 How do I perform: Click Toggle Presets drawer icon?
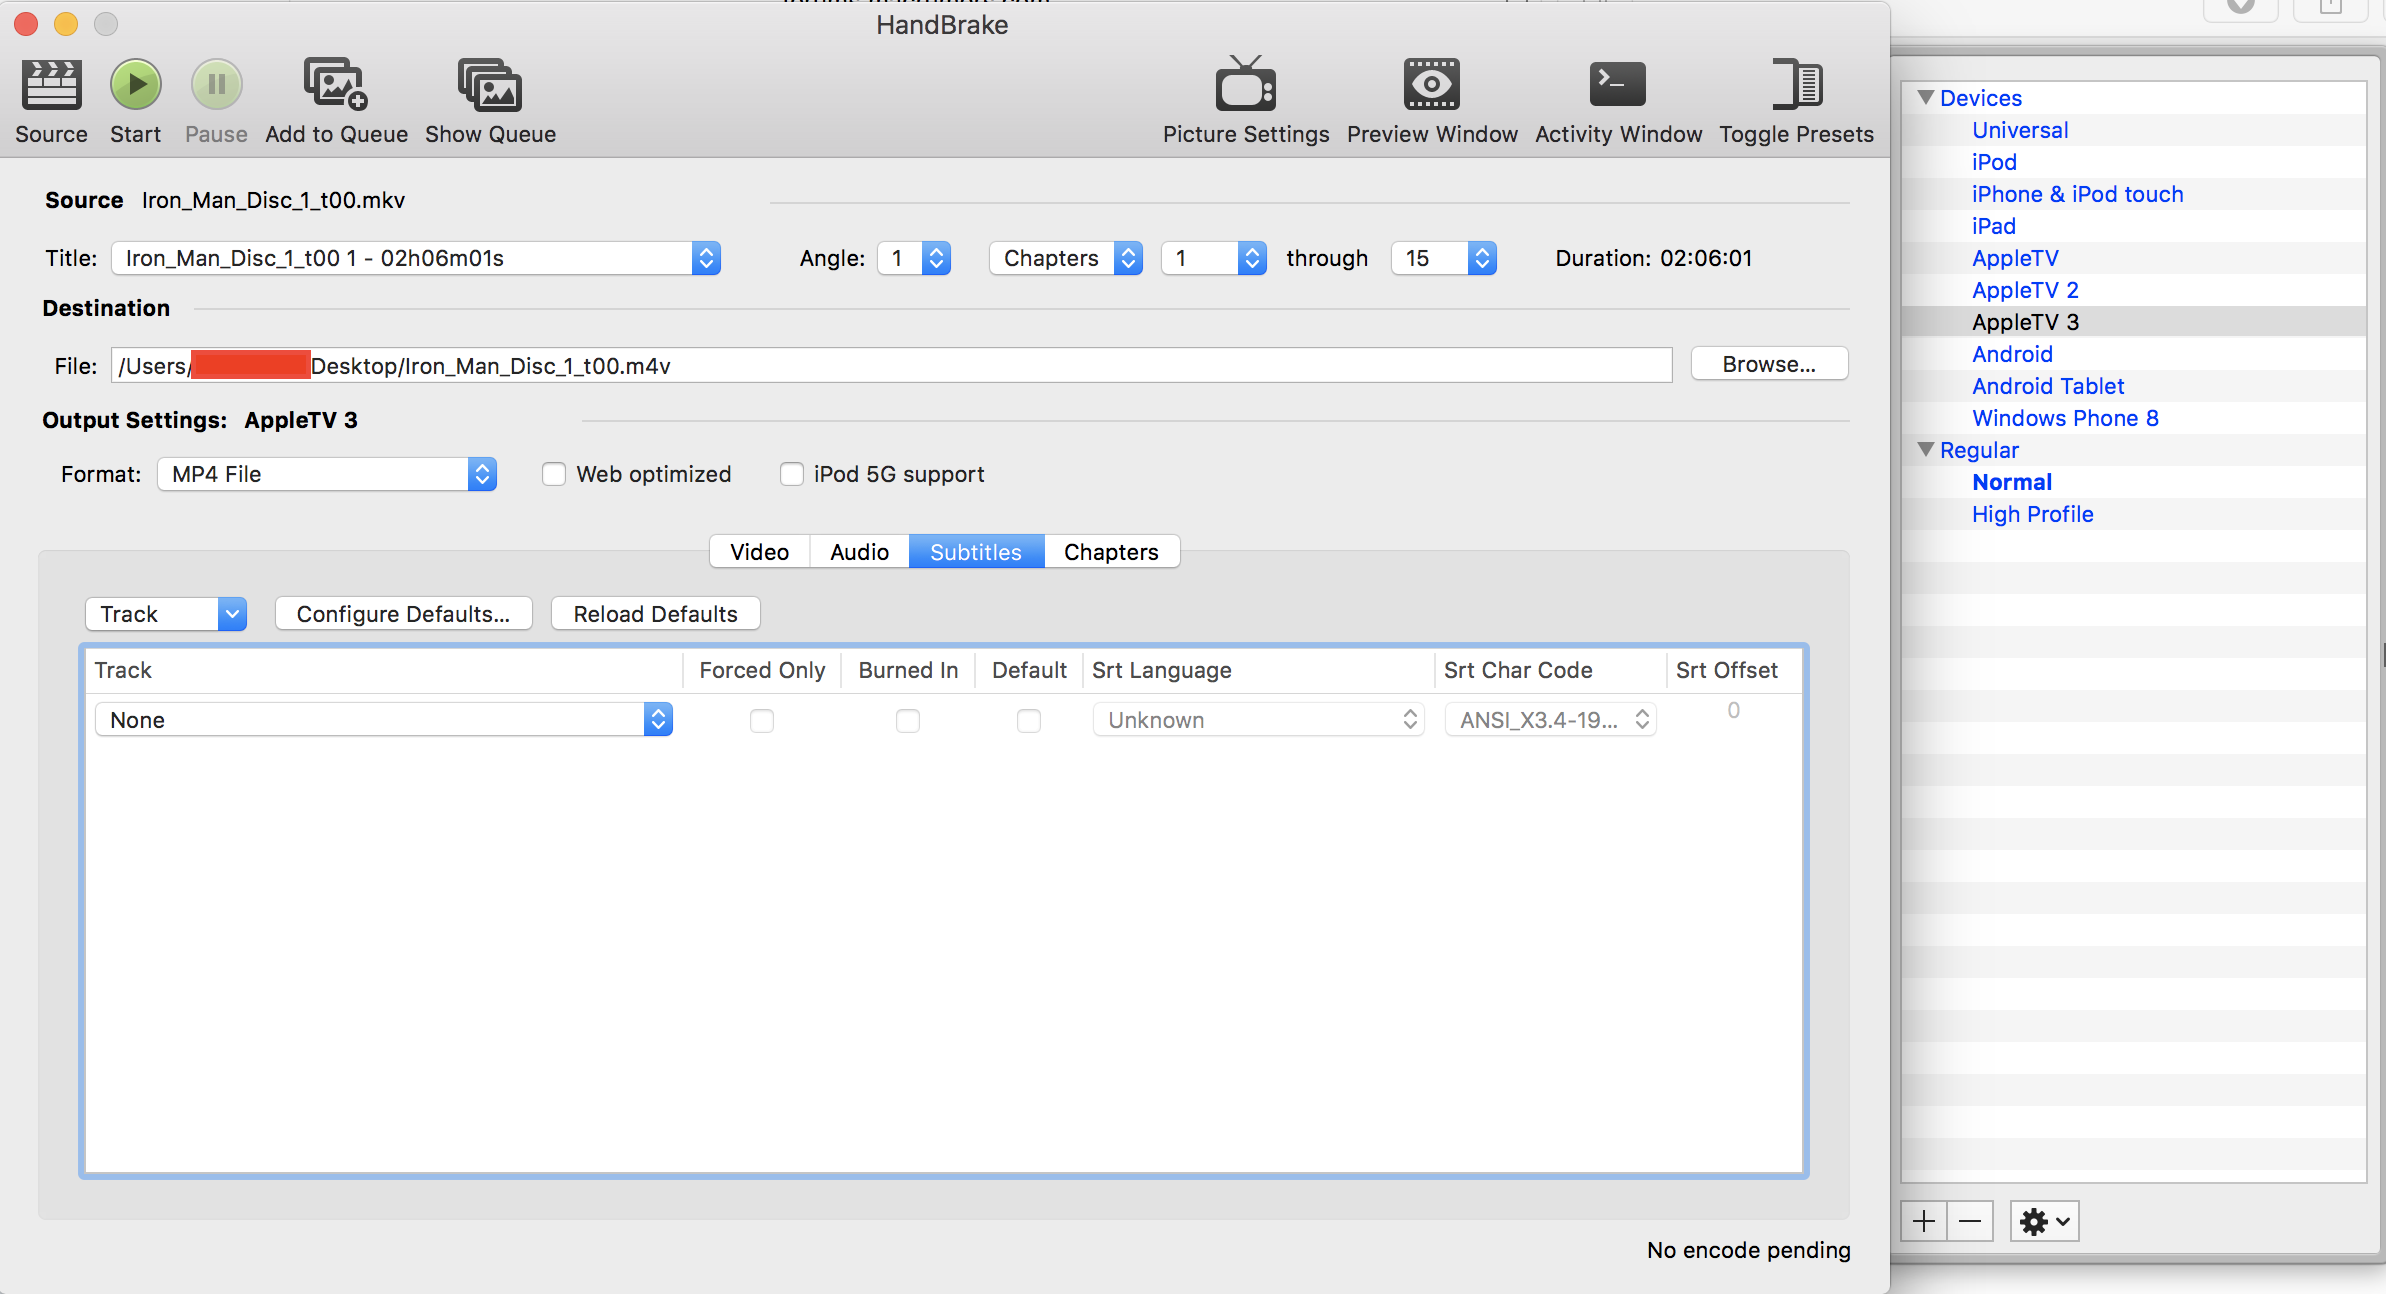[1796, 85]
